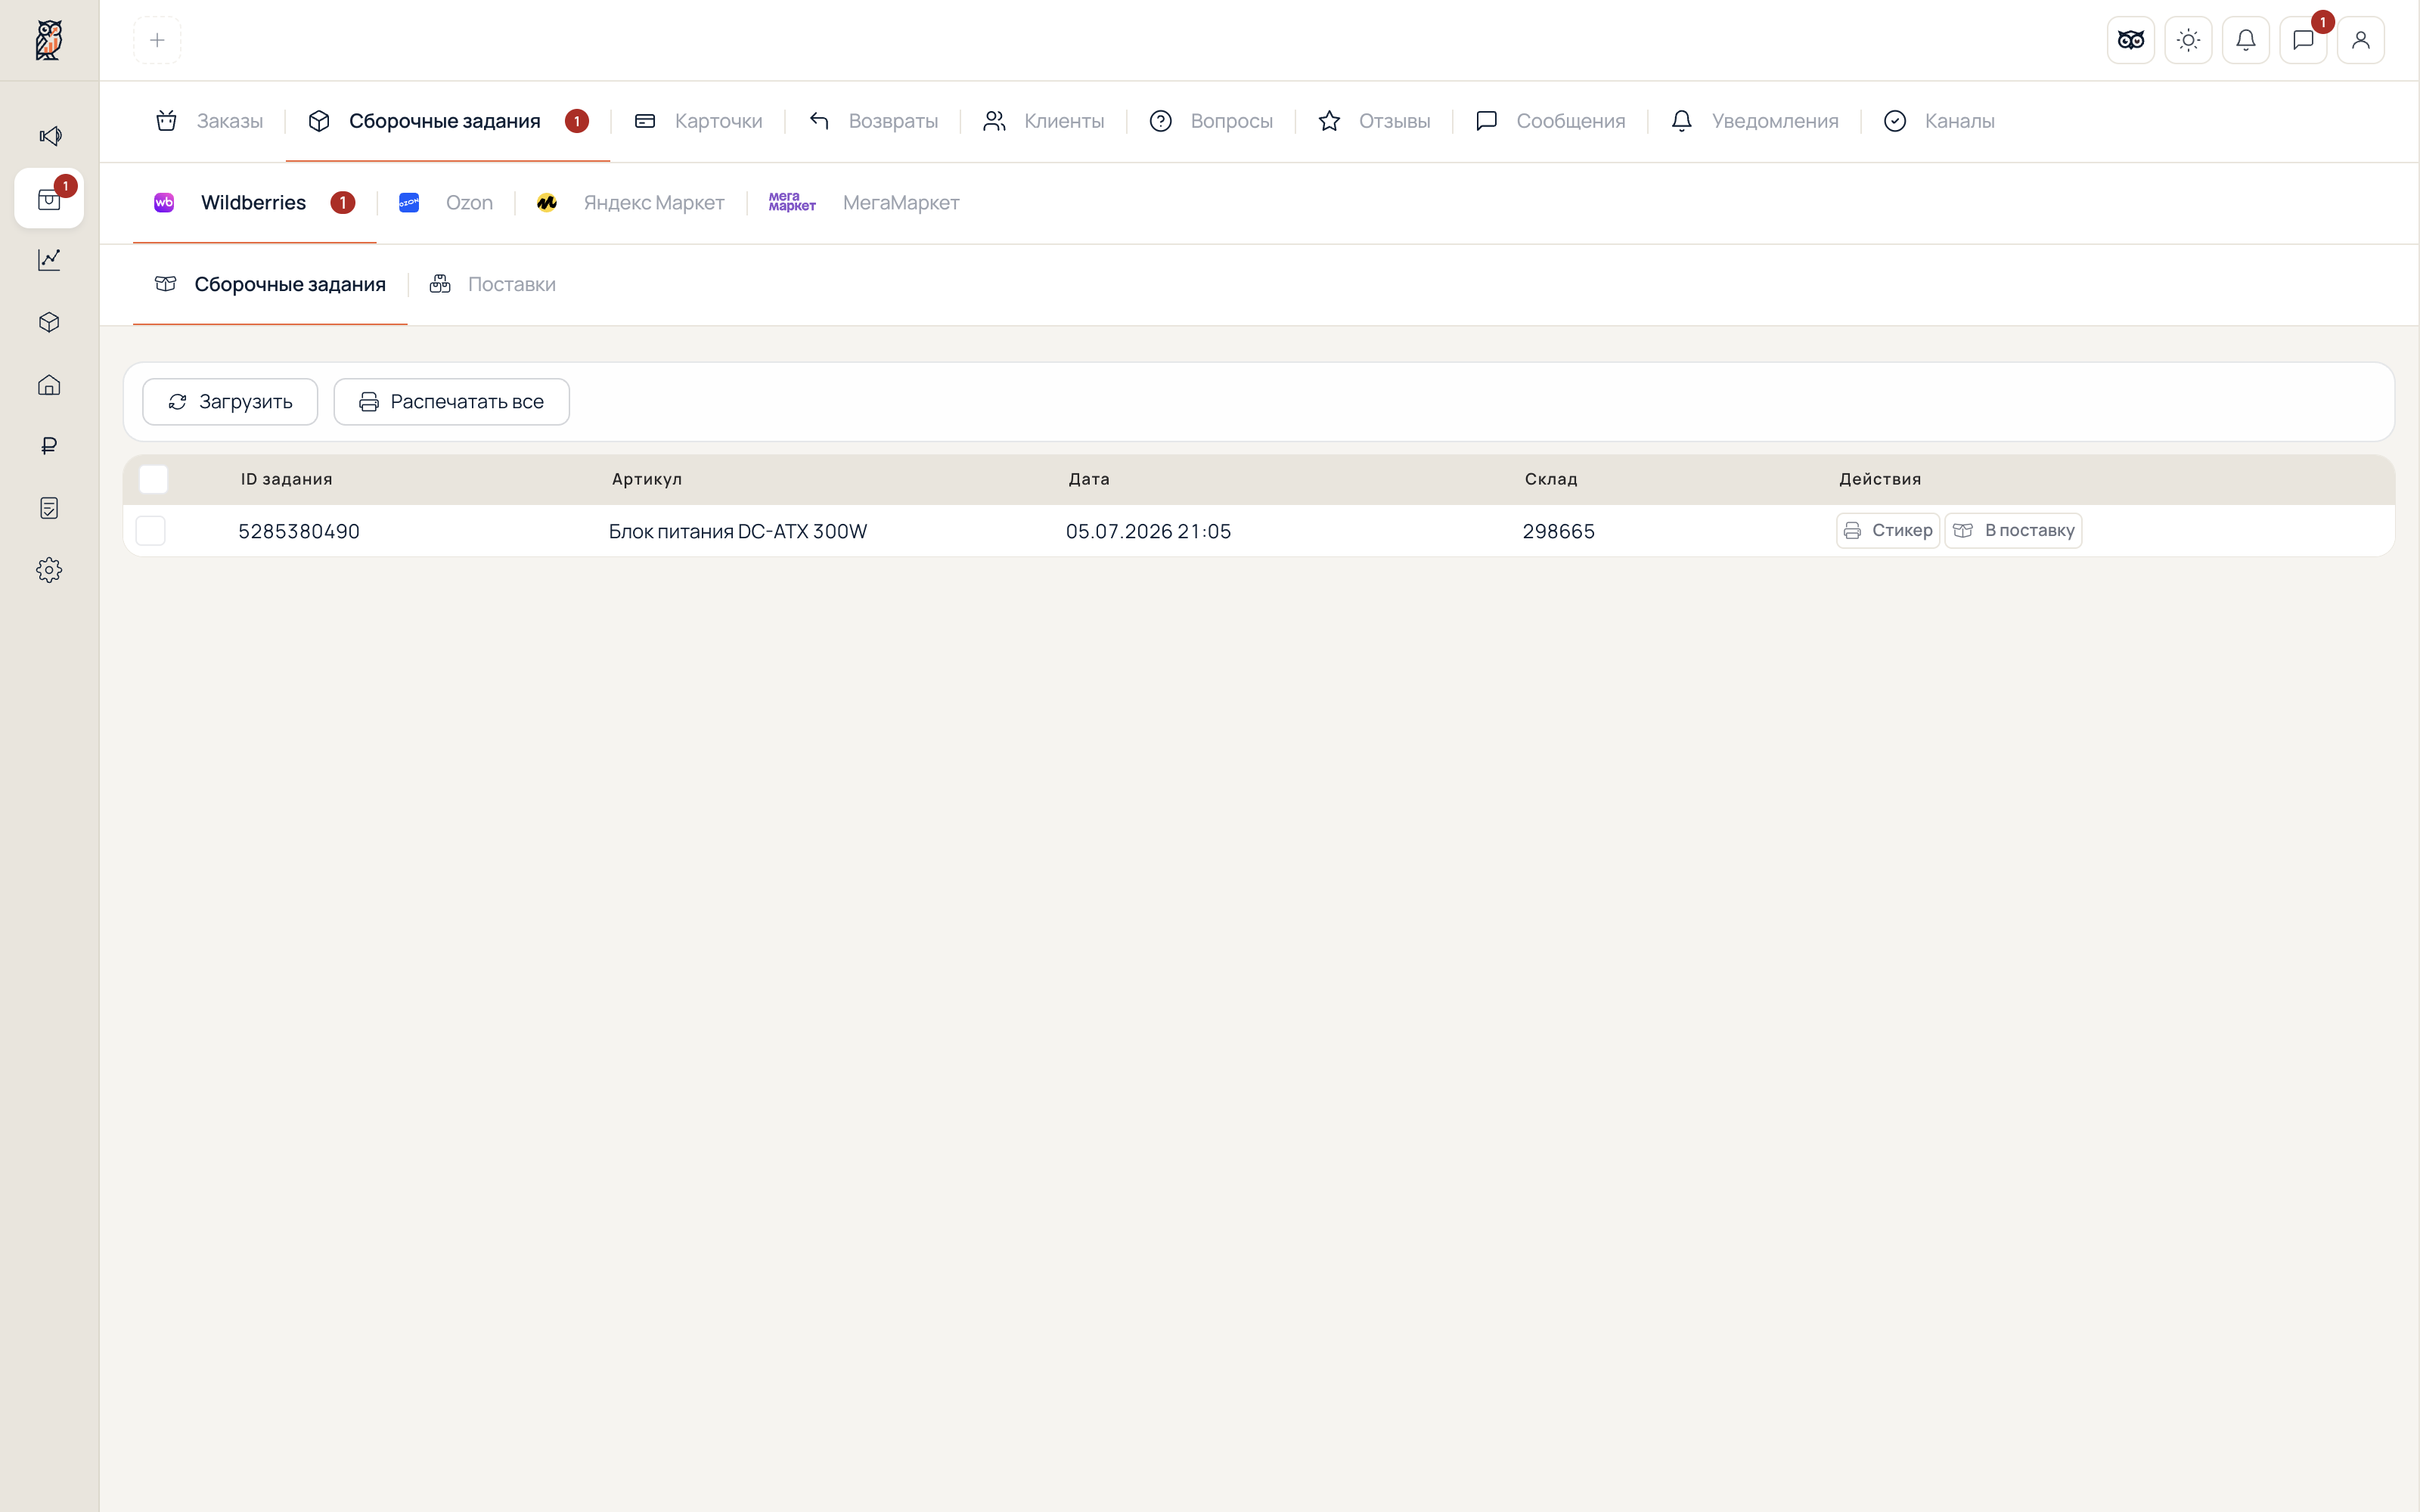
Task: Click the Загрузить button
Action: (230, 402)
